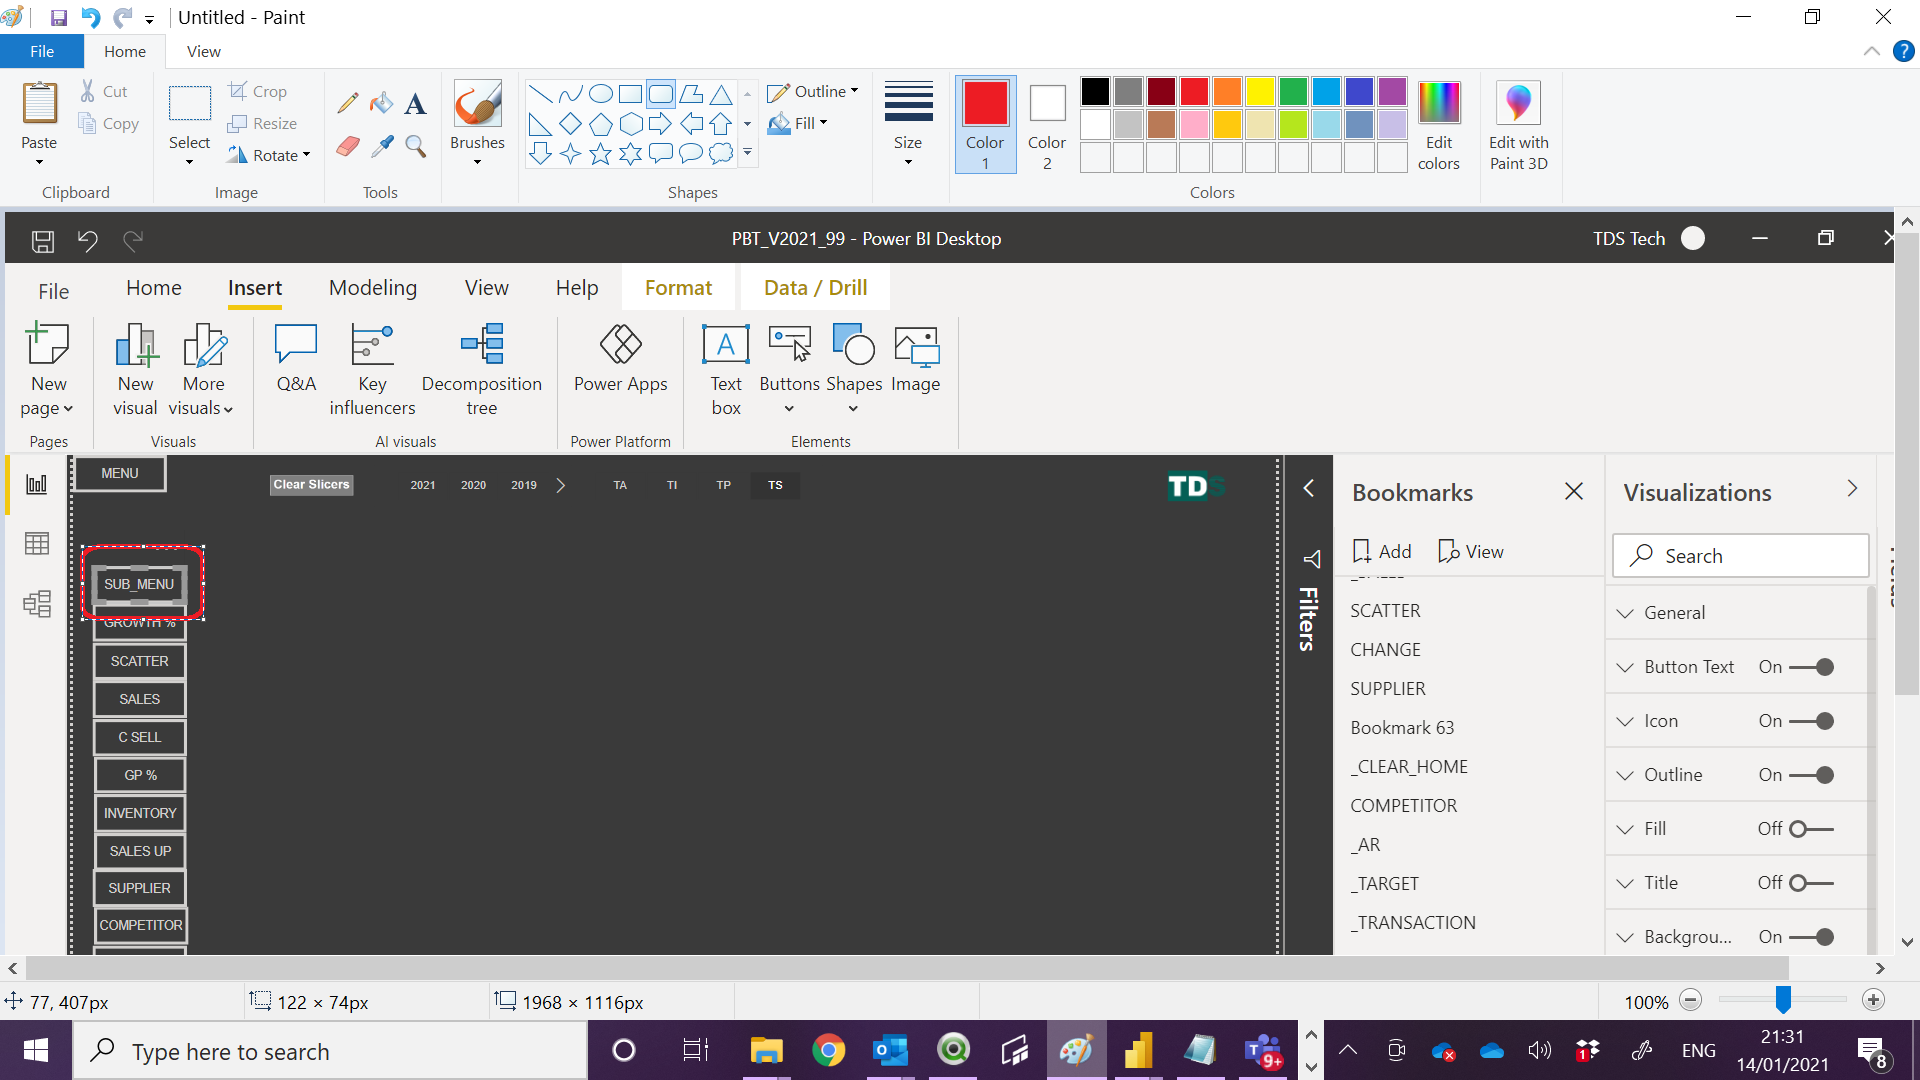Open Power Apps visual

(621, 358)
